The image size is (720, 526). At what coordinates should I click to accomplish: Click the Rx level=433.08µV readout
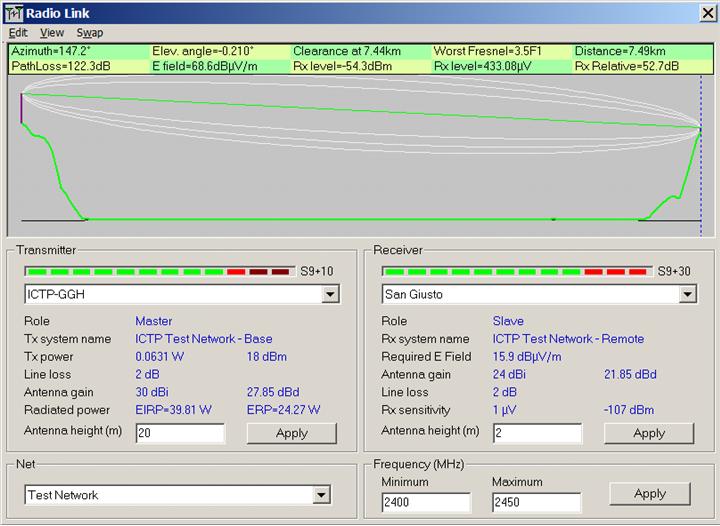click(483, 67)
